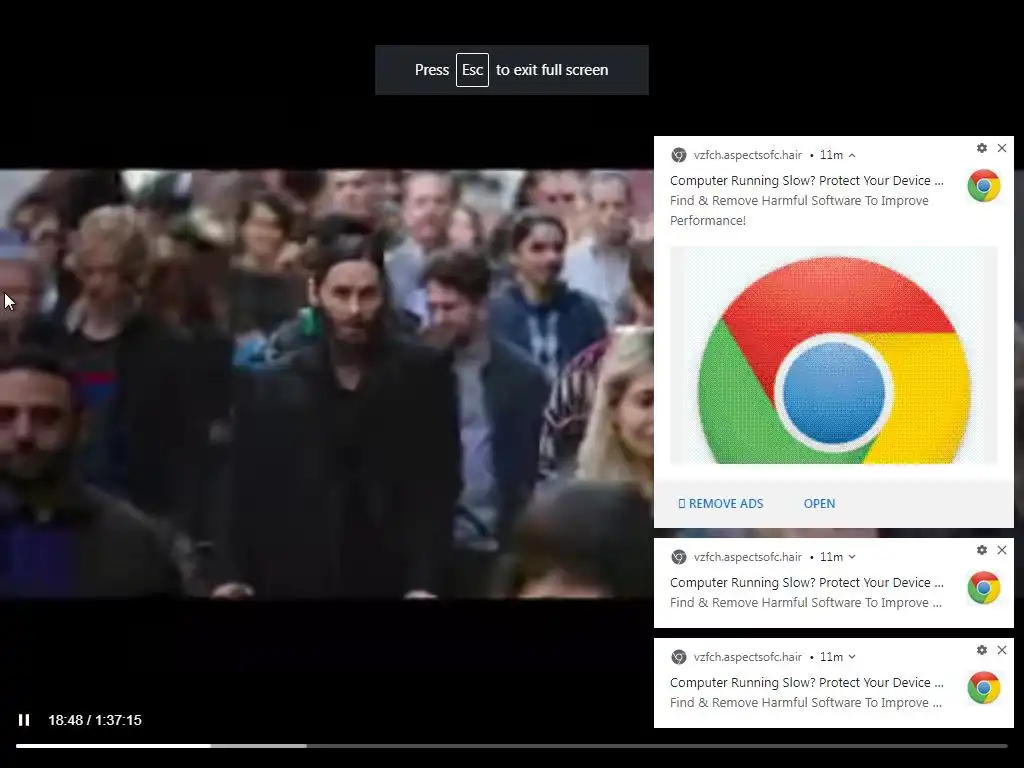This screenshot has width=1024, height=768.
Task: Click the Chrome logo in the middle notification
Action: click(984, 588)
